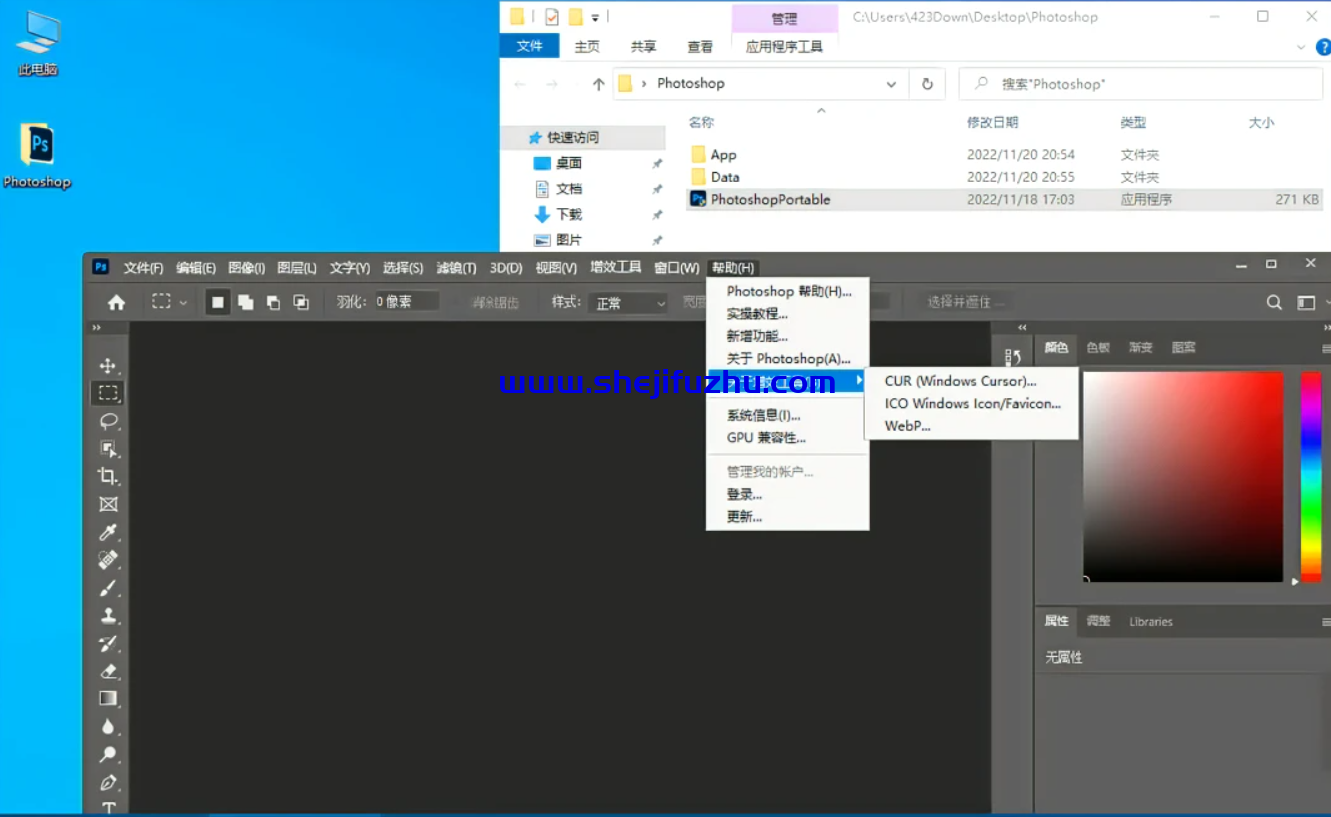Switch to the Libraries tab
This screenshot has height=817, width=1331.
tap(1150, 622)
